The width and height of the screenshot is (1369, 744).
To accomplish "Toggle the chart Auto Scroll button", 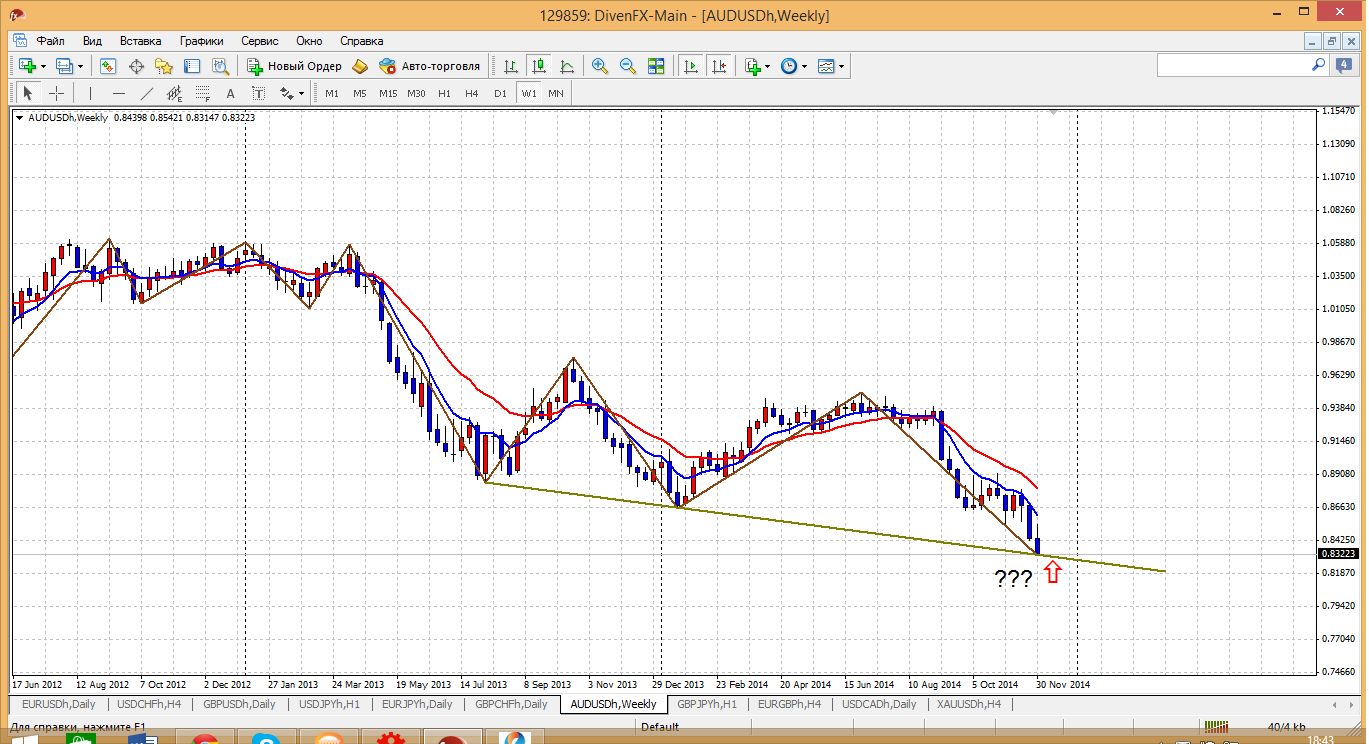I will [690, 66].
